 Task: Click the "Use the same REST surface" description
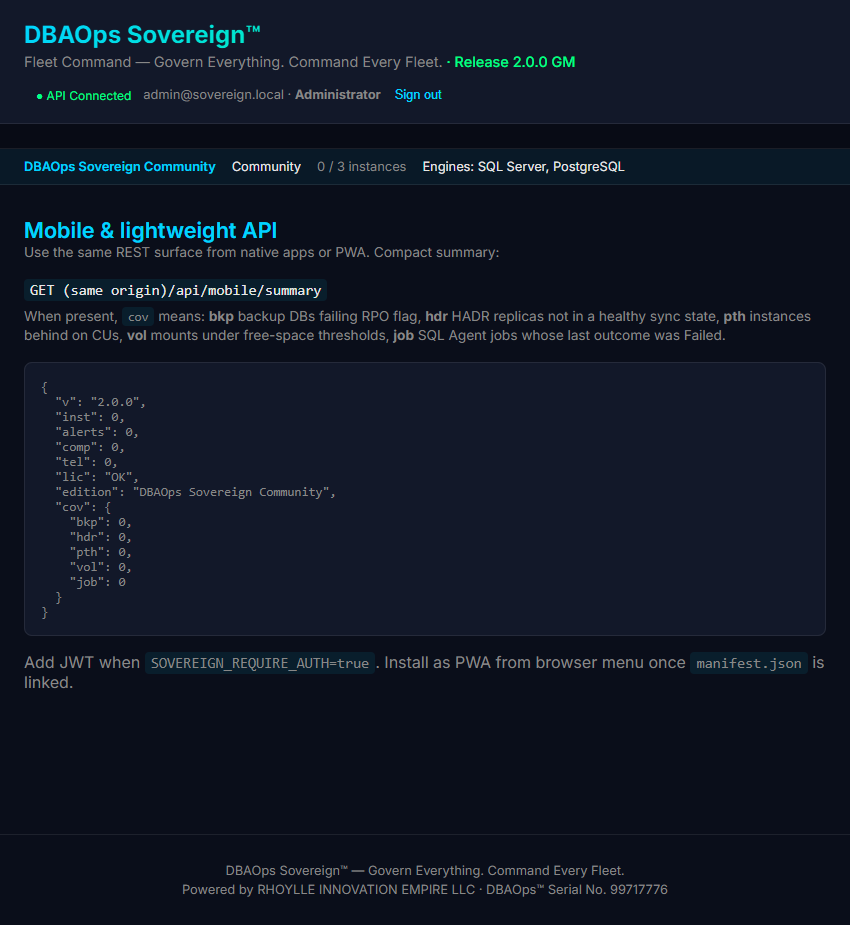261,252
